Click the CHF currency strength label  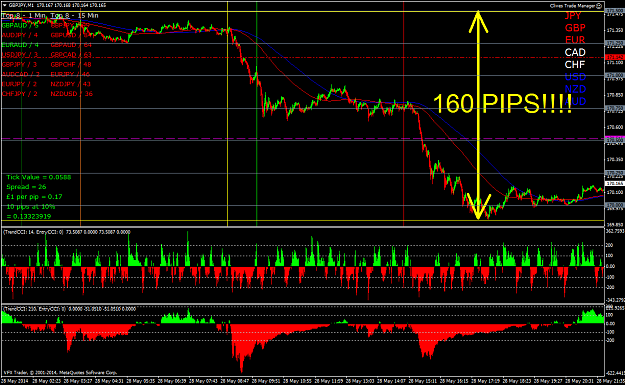pos(575,65)
